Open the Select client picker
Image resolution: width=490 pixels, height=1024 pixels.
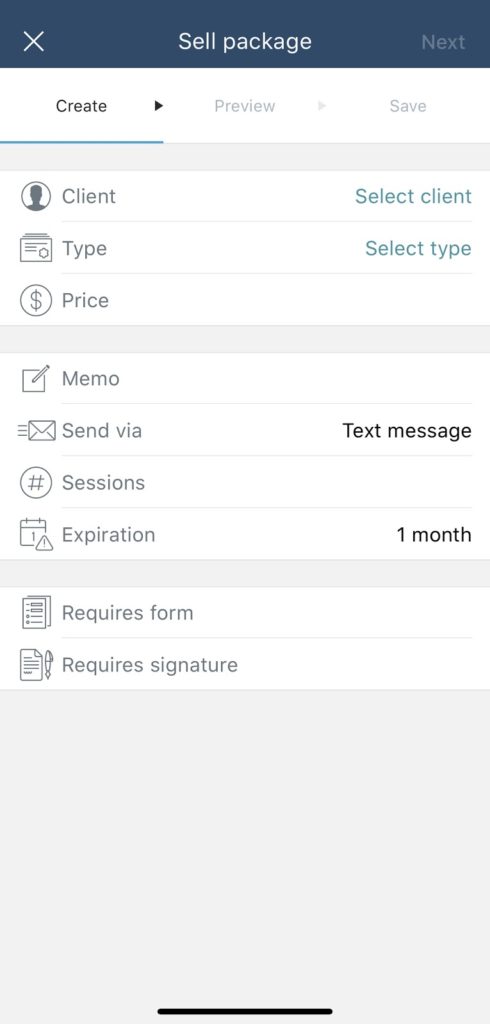413,197
